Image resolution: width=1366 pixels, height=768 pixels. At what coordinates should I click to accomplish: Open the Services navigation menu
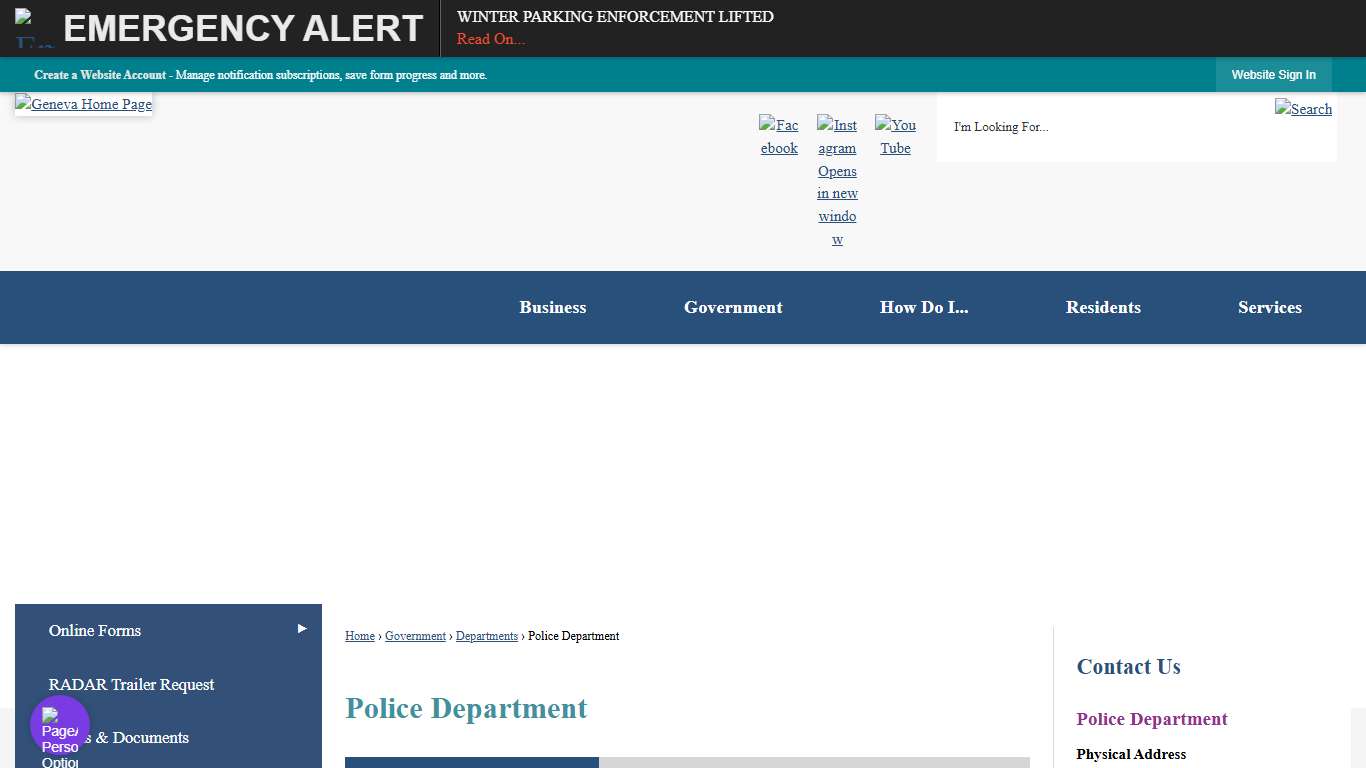click(x=1269, y=308)
